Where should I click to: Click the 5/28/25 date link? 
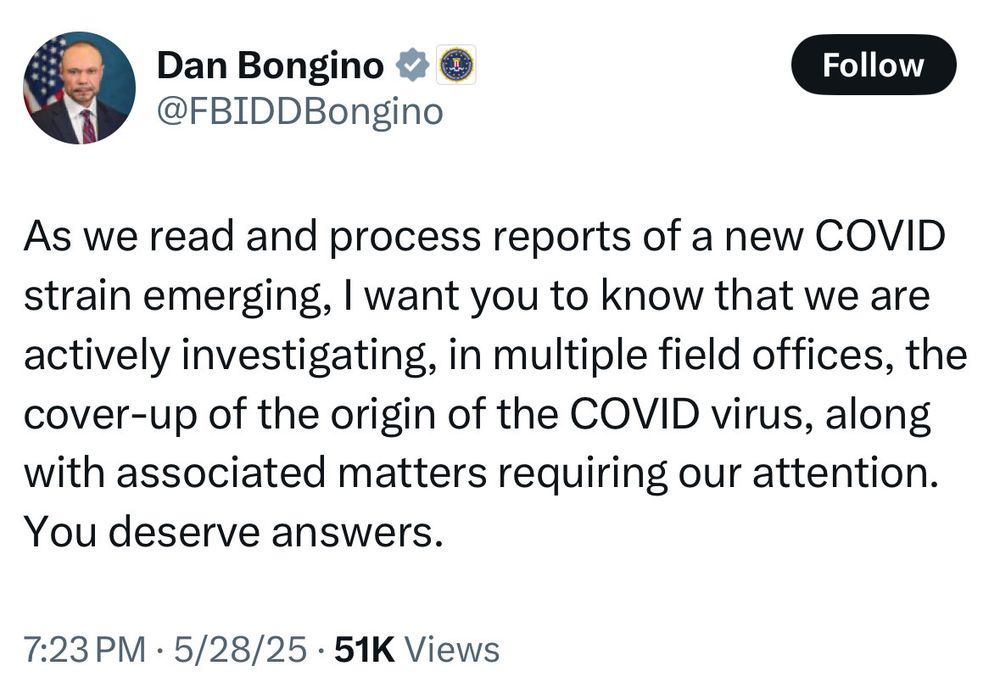point(240,648)
